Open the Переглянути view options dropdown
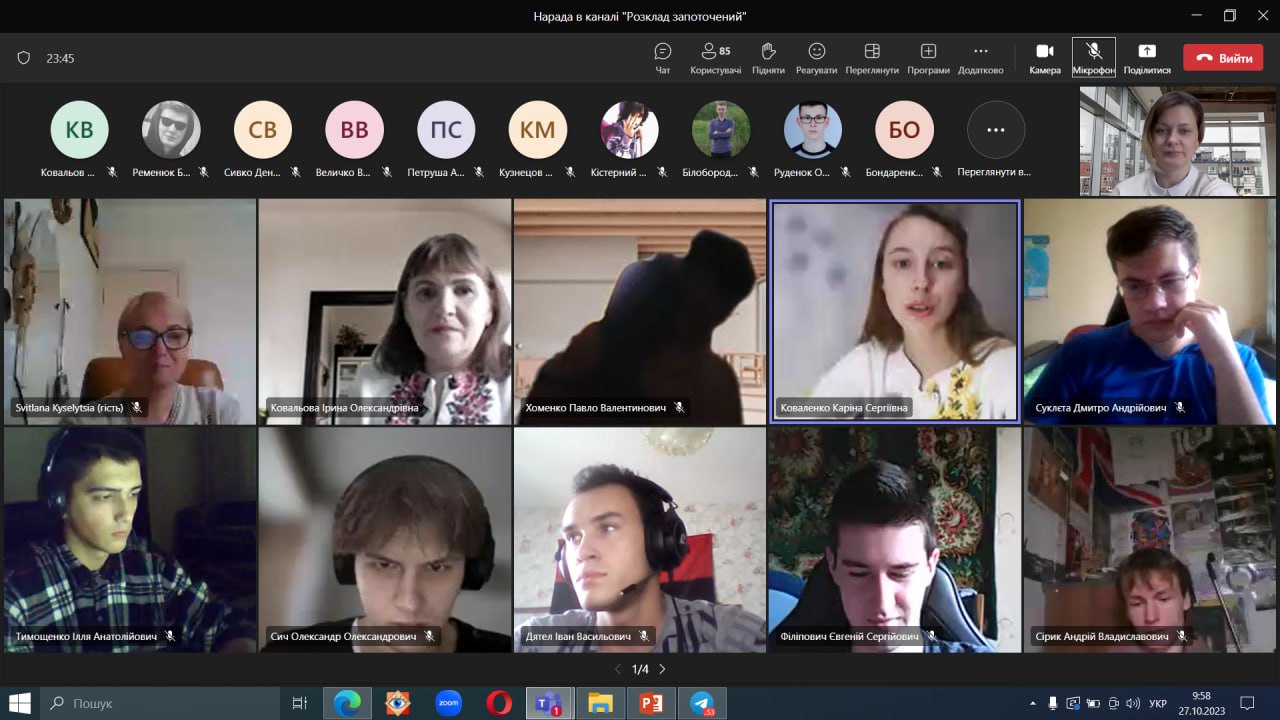This screenshot has width=1280, height=720. point(871,57)
